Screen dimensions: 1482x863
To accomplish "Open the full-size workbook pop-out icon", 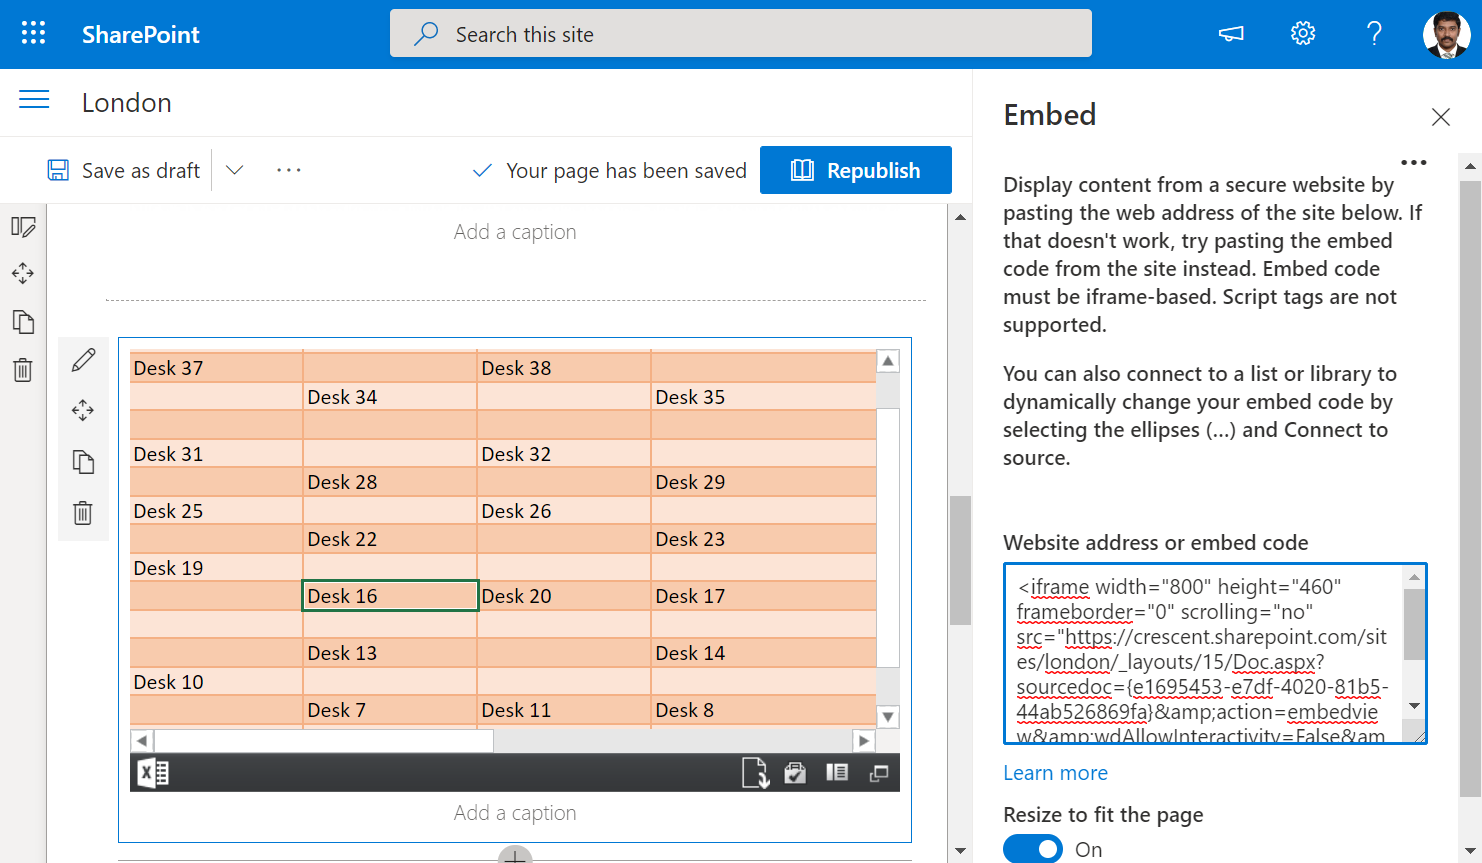I will tap(879, 772).
